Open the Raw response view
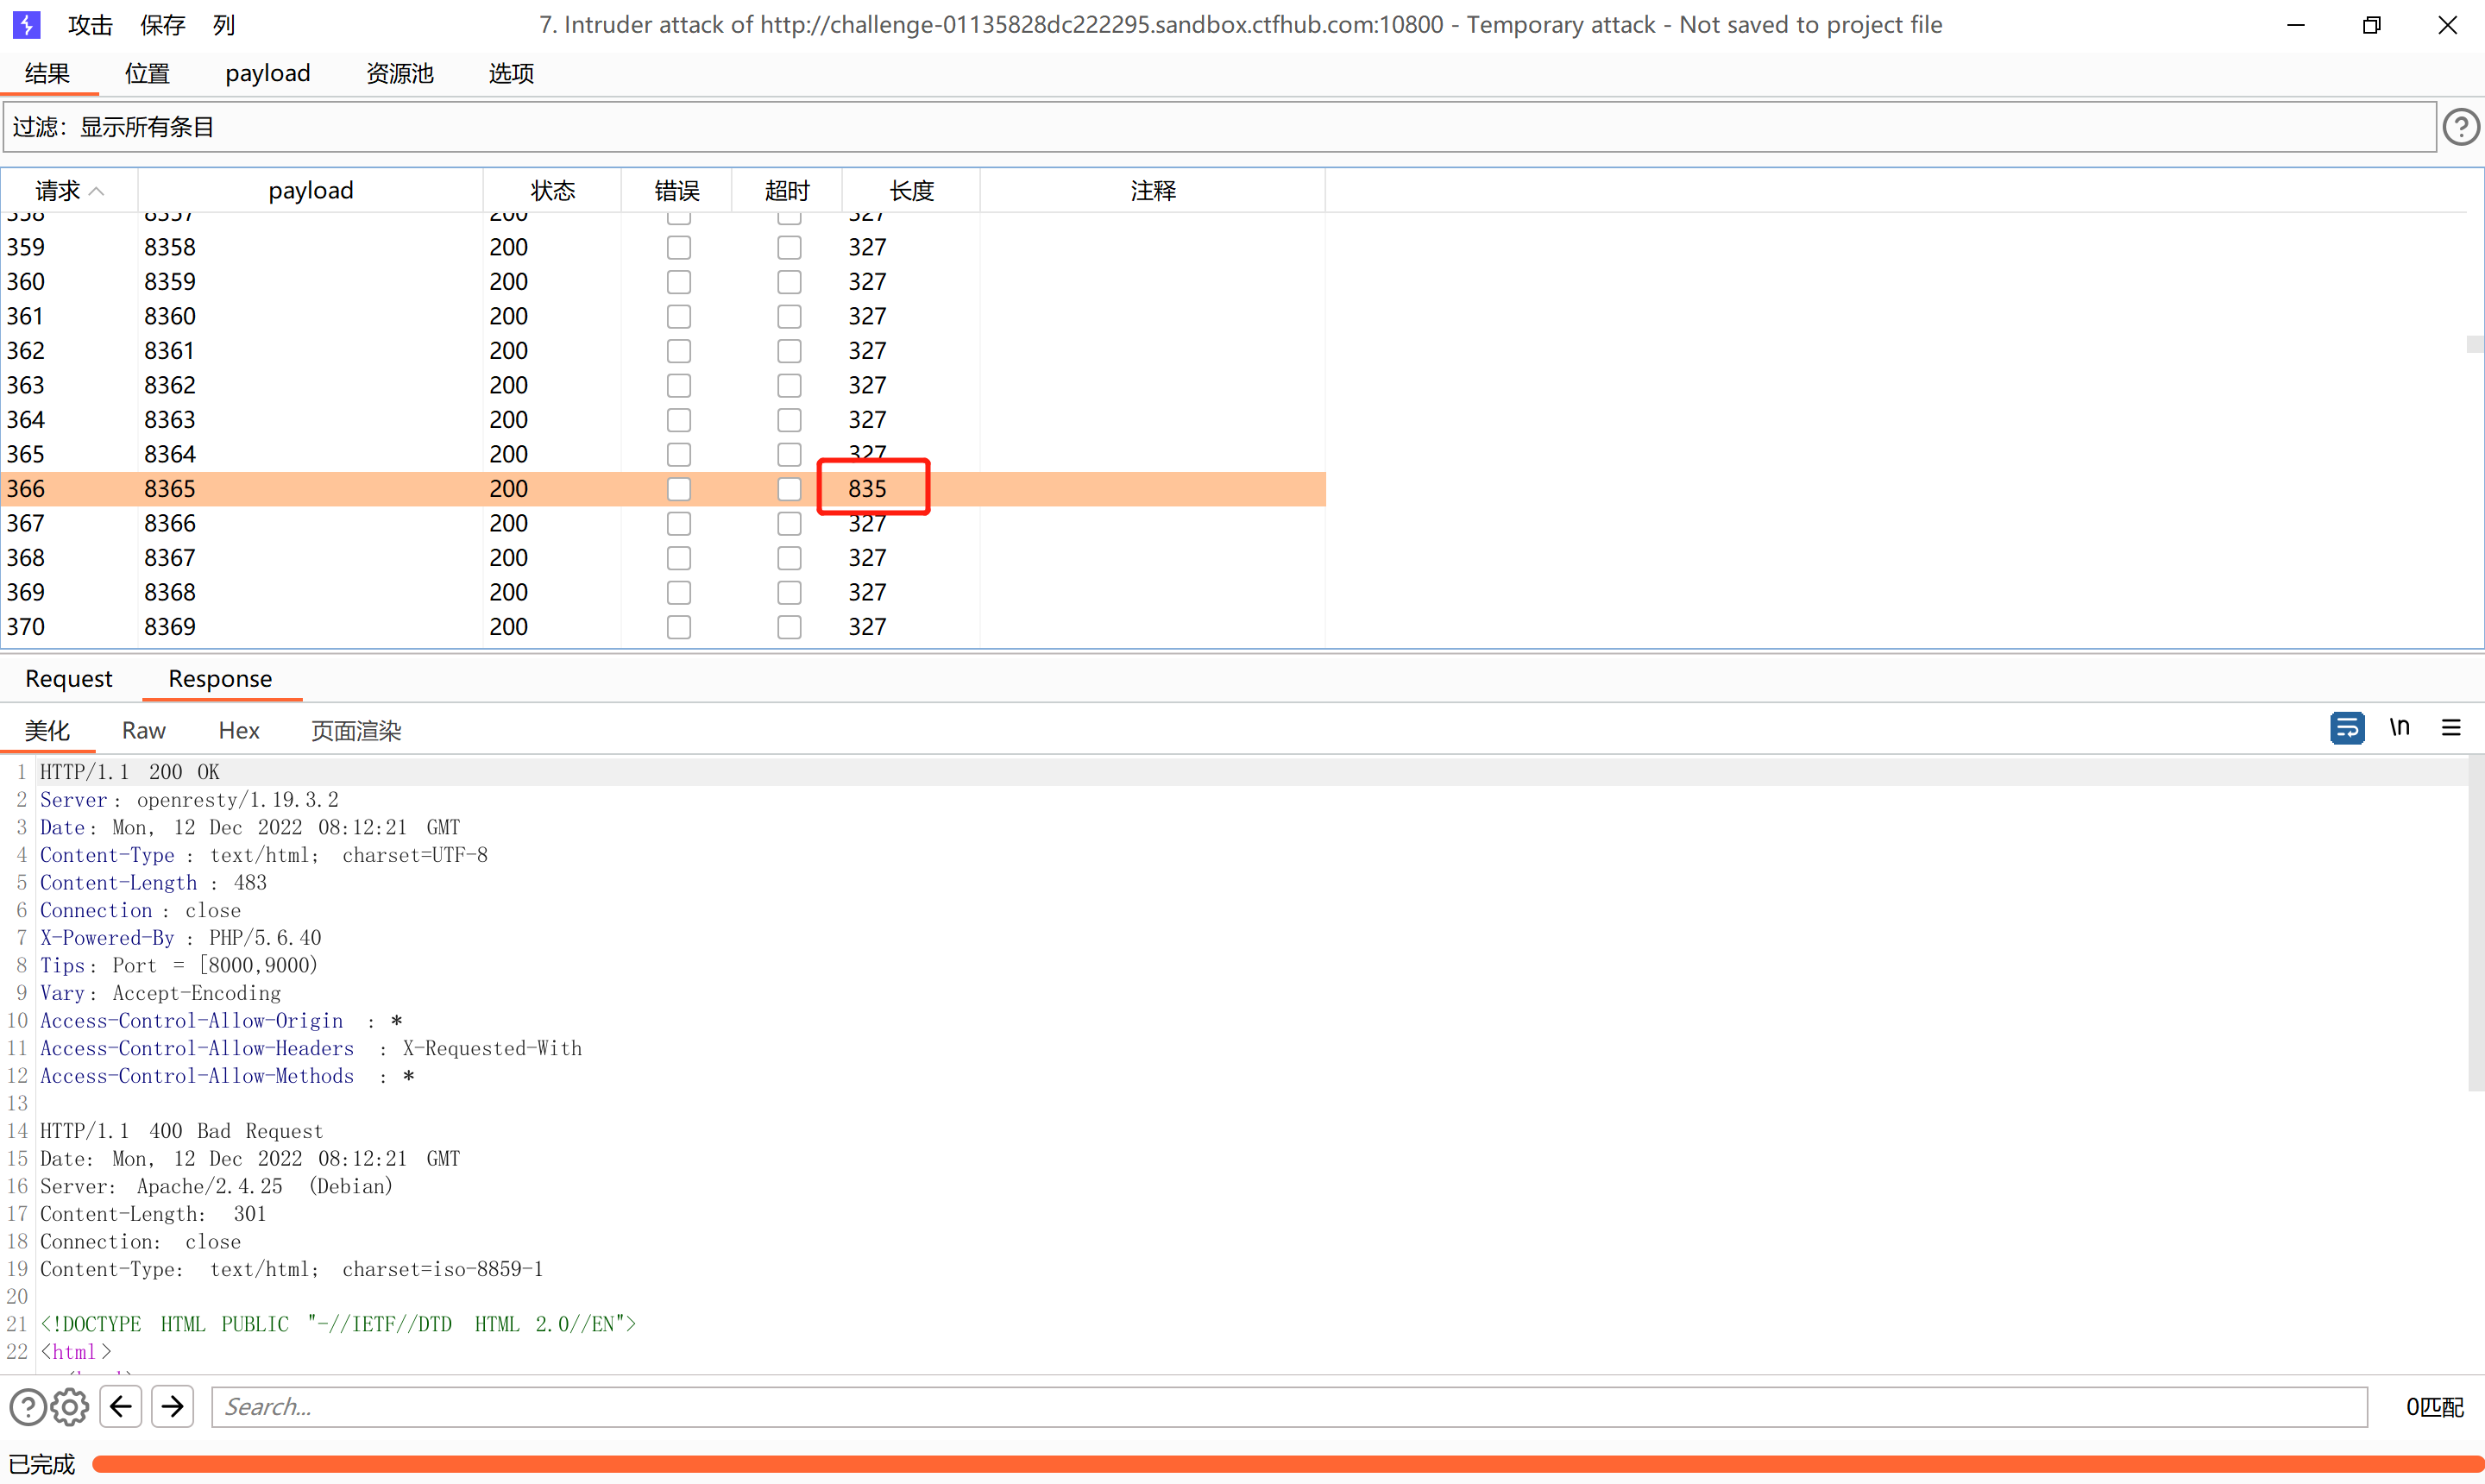 point(143,731)
